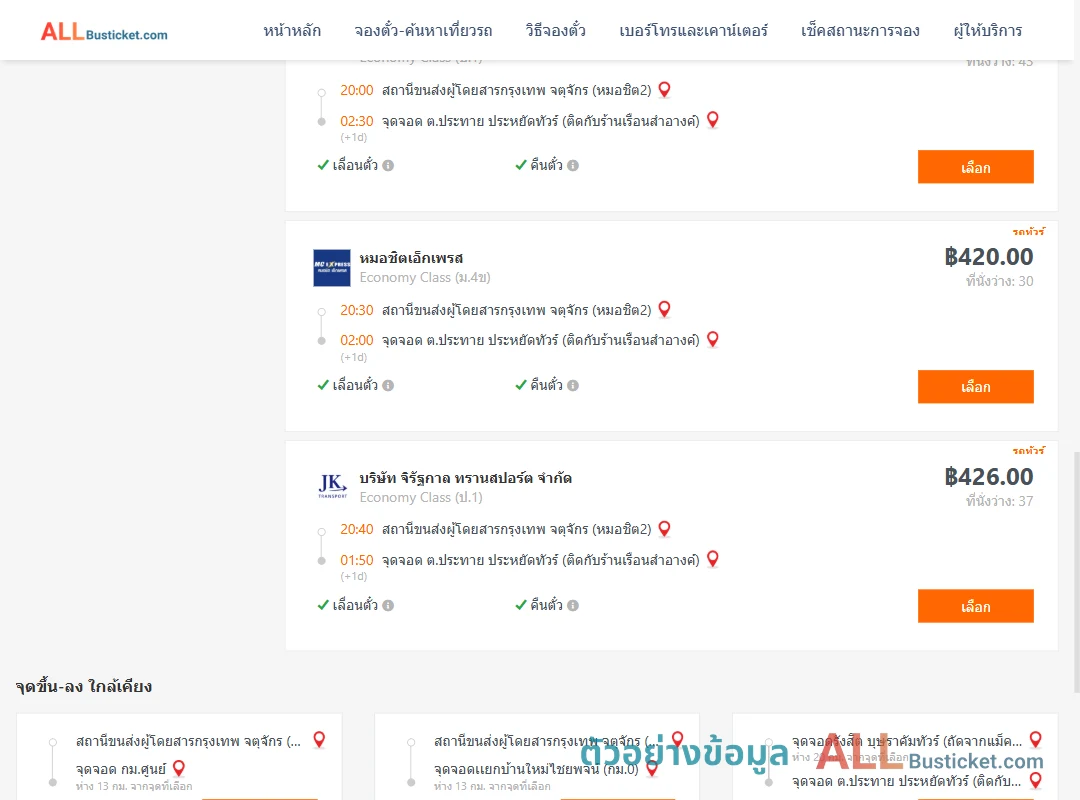The width and height of the screenshot is (1080, 800).
Task: Click Economy Class (ป.1) label
Action: click(421, 498)
